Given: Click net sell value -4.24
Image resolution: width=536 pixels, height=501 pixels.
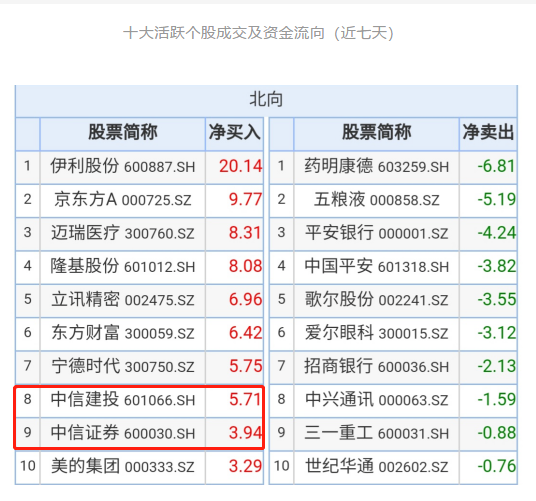Looking at the screenshot, I should (x=497, y=233).
